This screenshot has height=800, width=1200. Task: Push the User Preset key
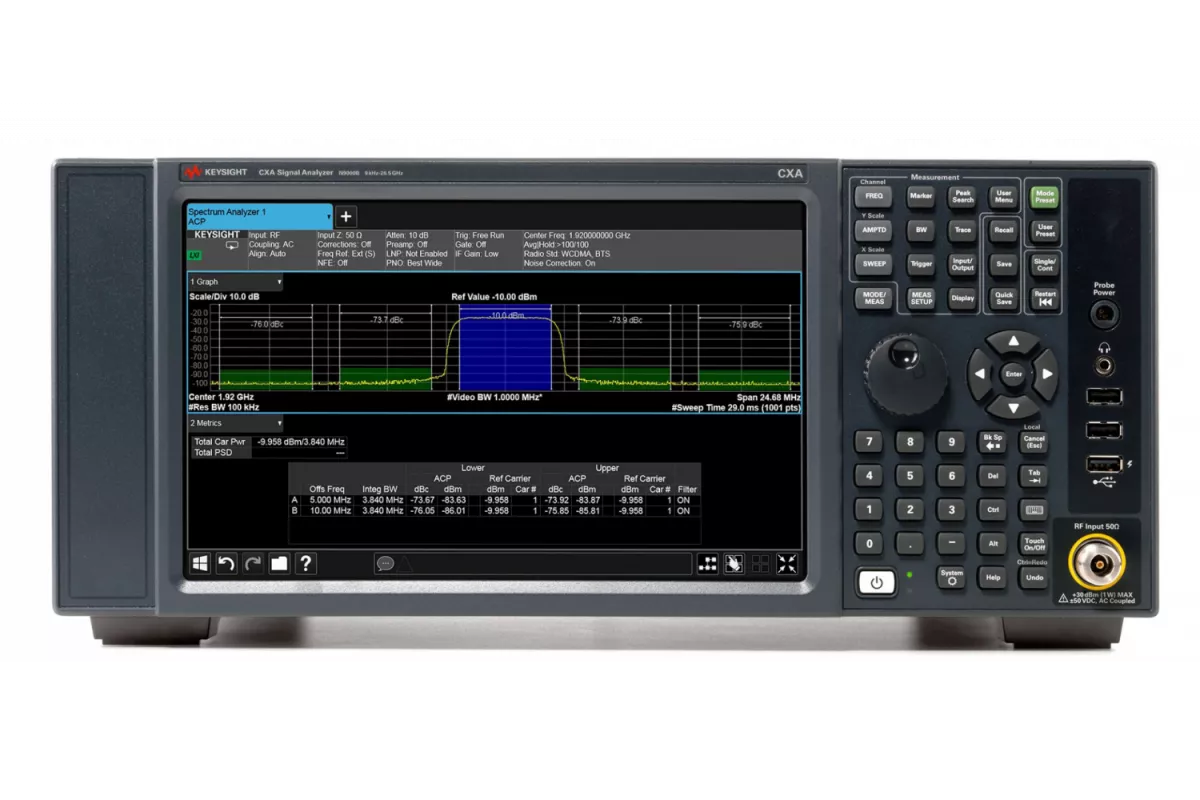pos(1045,230)
